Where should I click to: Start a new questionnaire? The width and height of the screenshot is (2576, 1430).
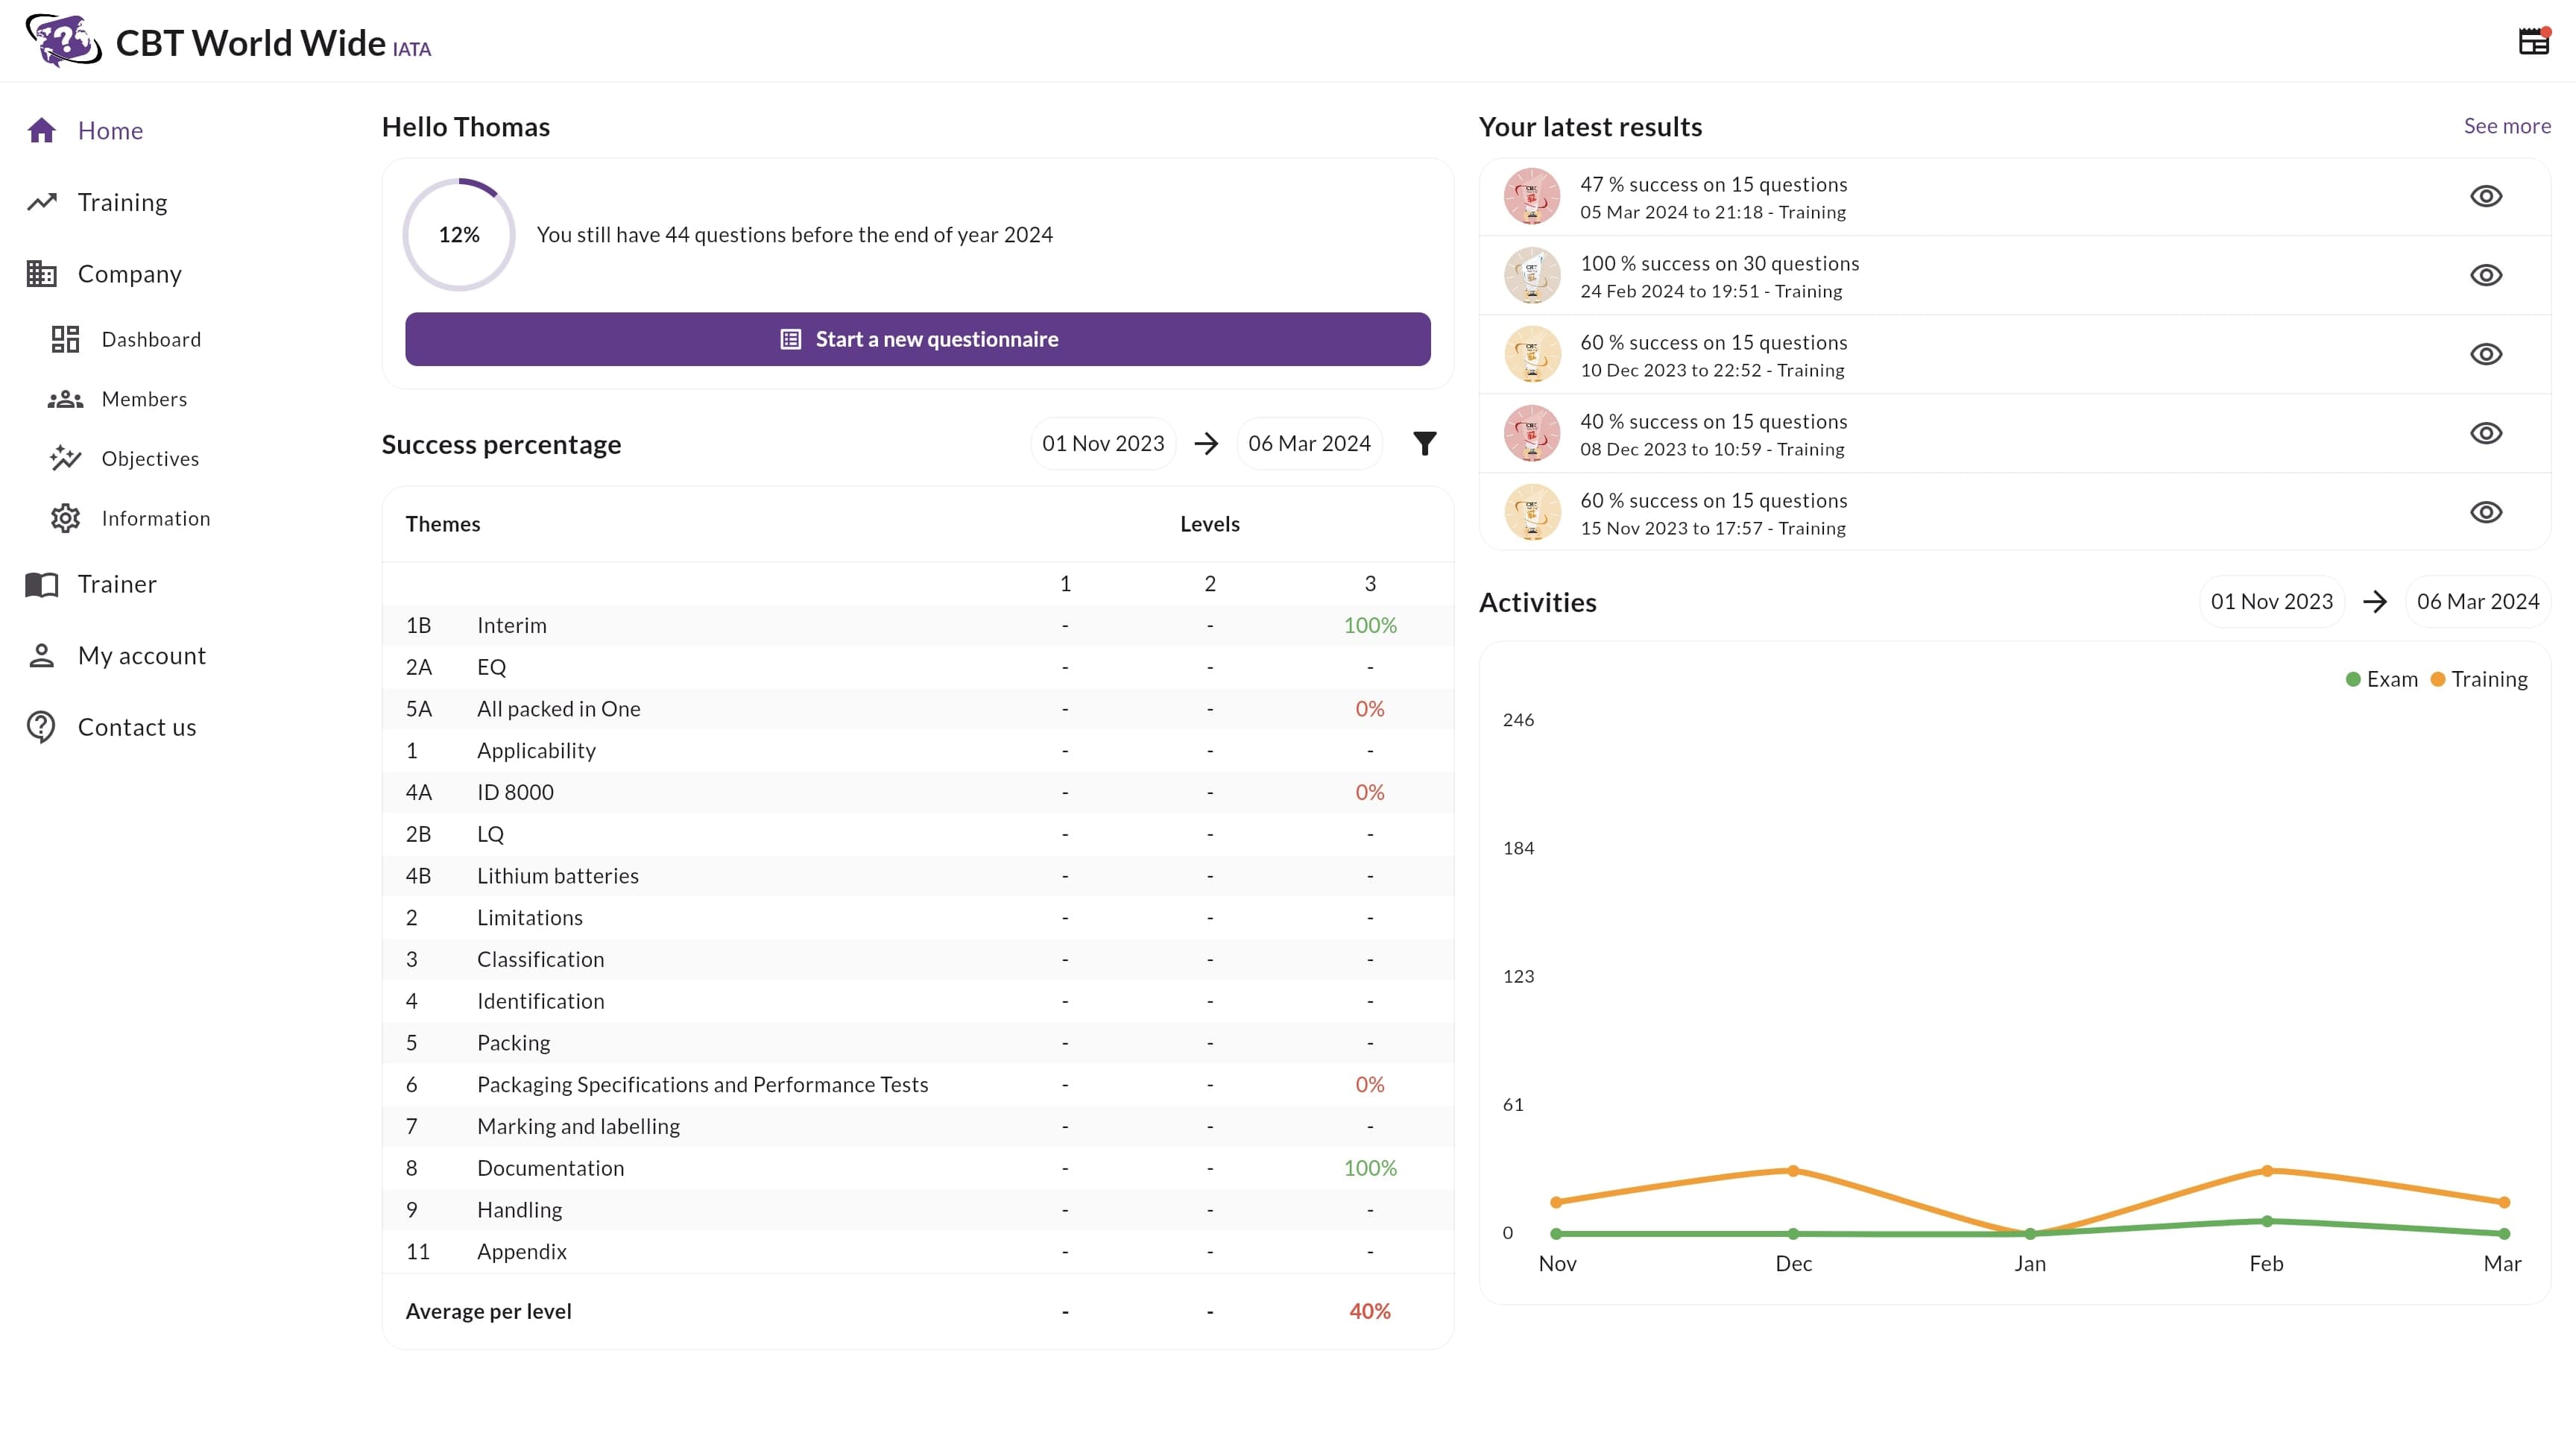(917, 339)
